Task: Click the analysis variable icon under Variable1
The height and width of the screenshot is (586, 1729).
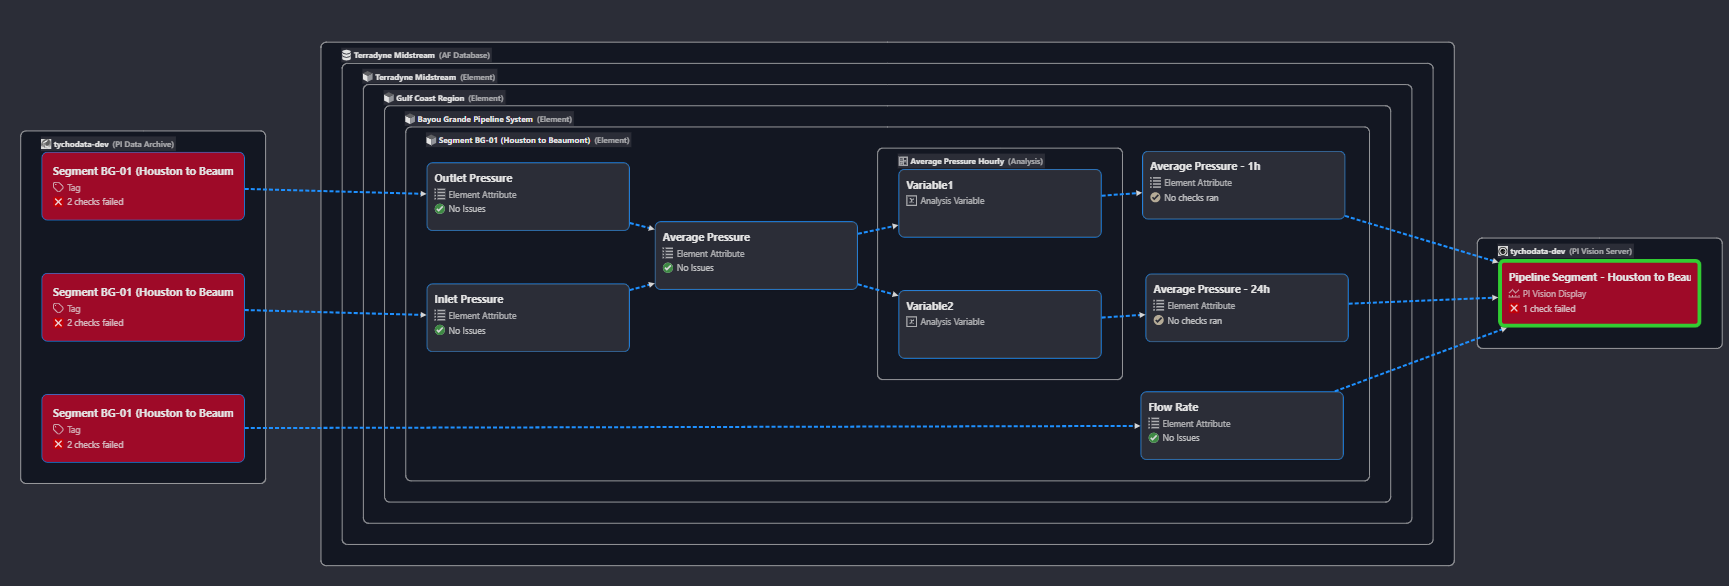Action: (911, 201)
